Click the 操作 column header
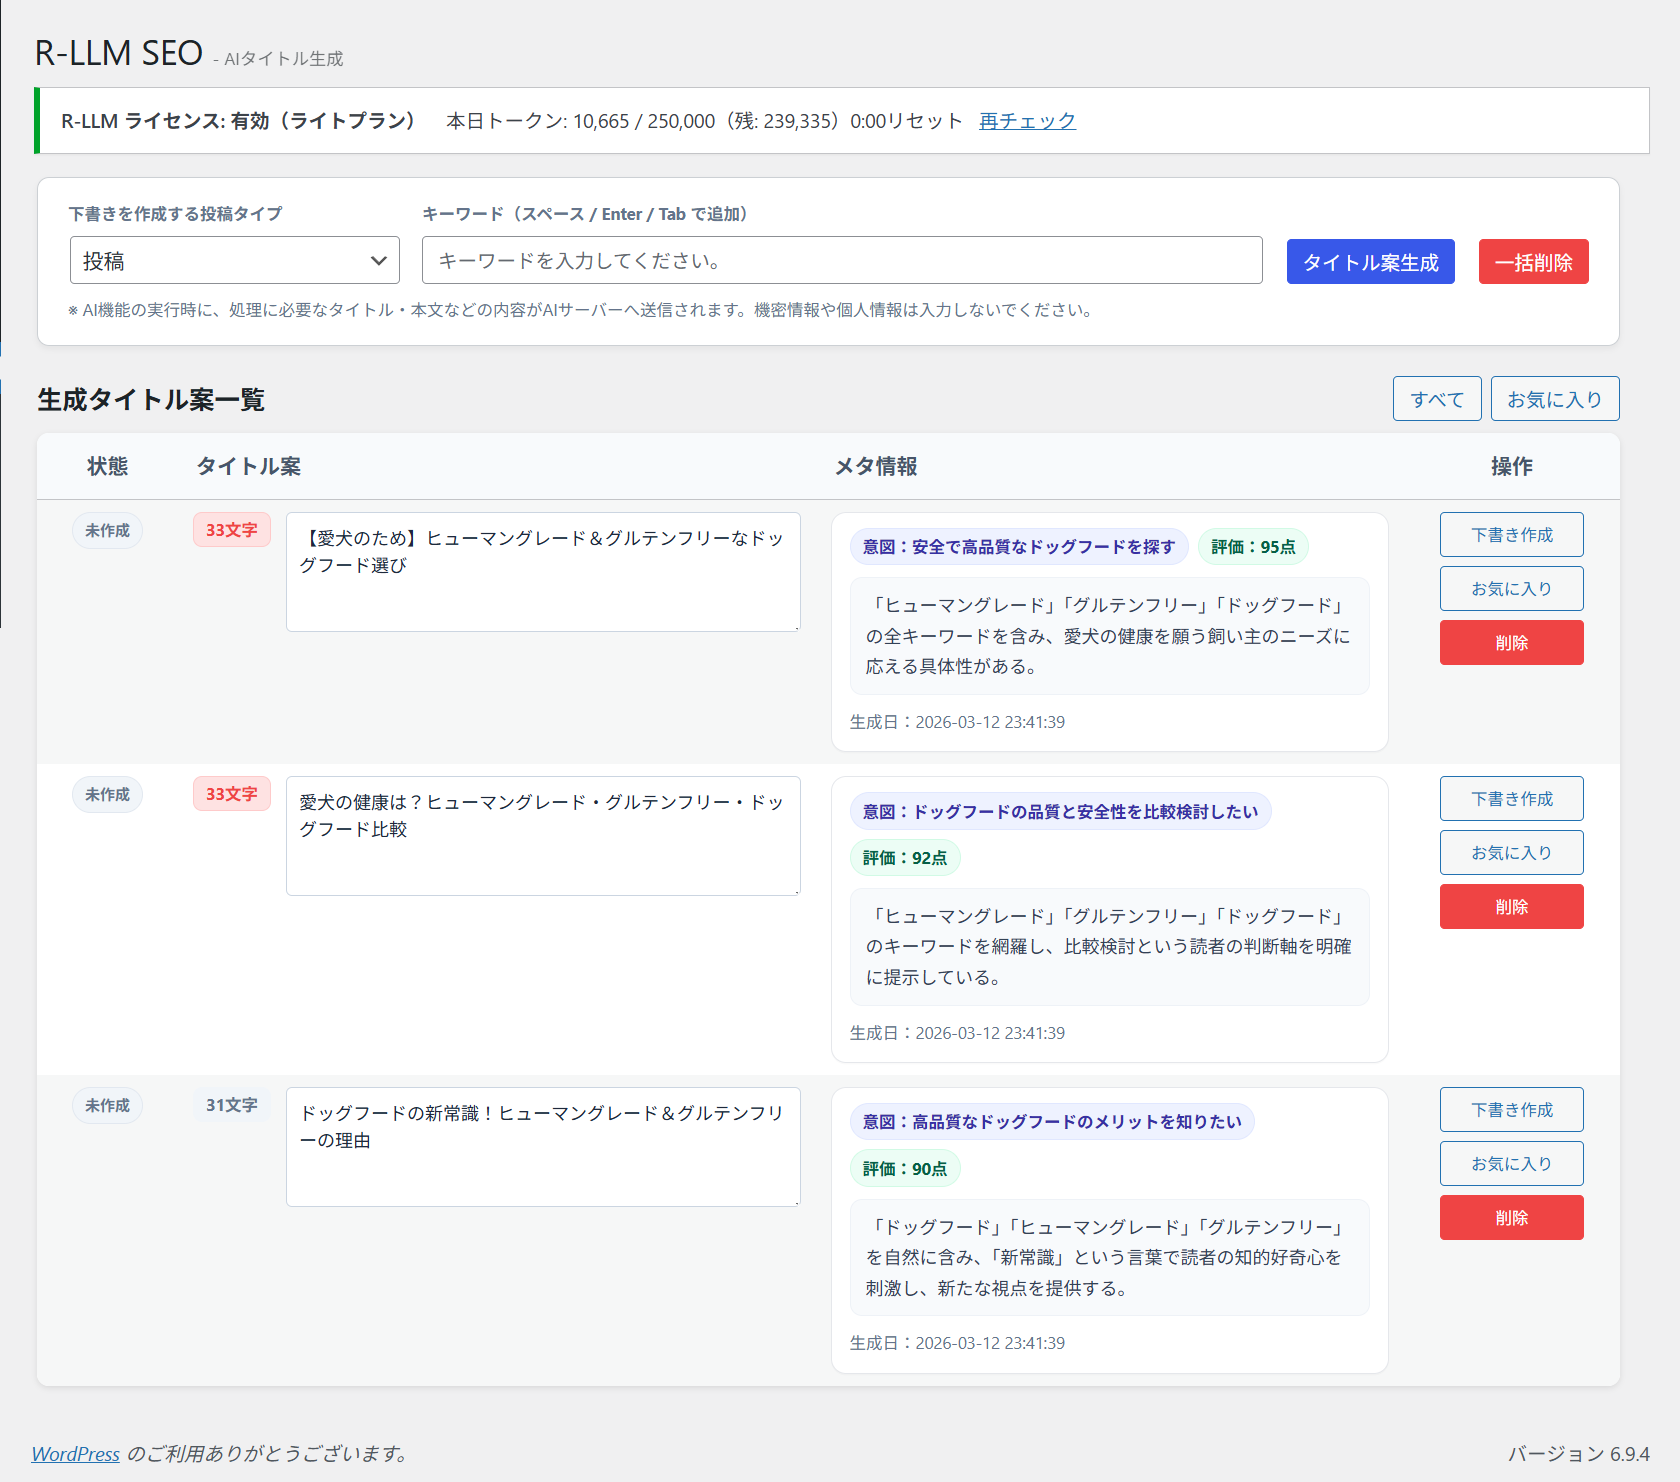The width and height of the screenshot is (1680, 1482). pyautogui.click(x=1511, y=466)
